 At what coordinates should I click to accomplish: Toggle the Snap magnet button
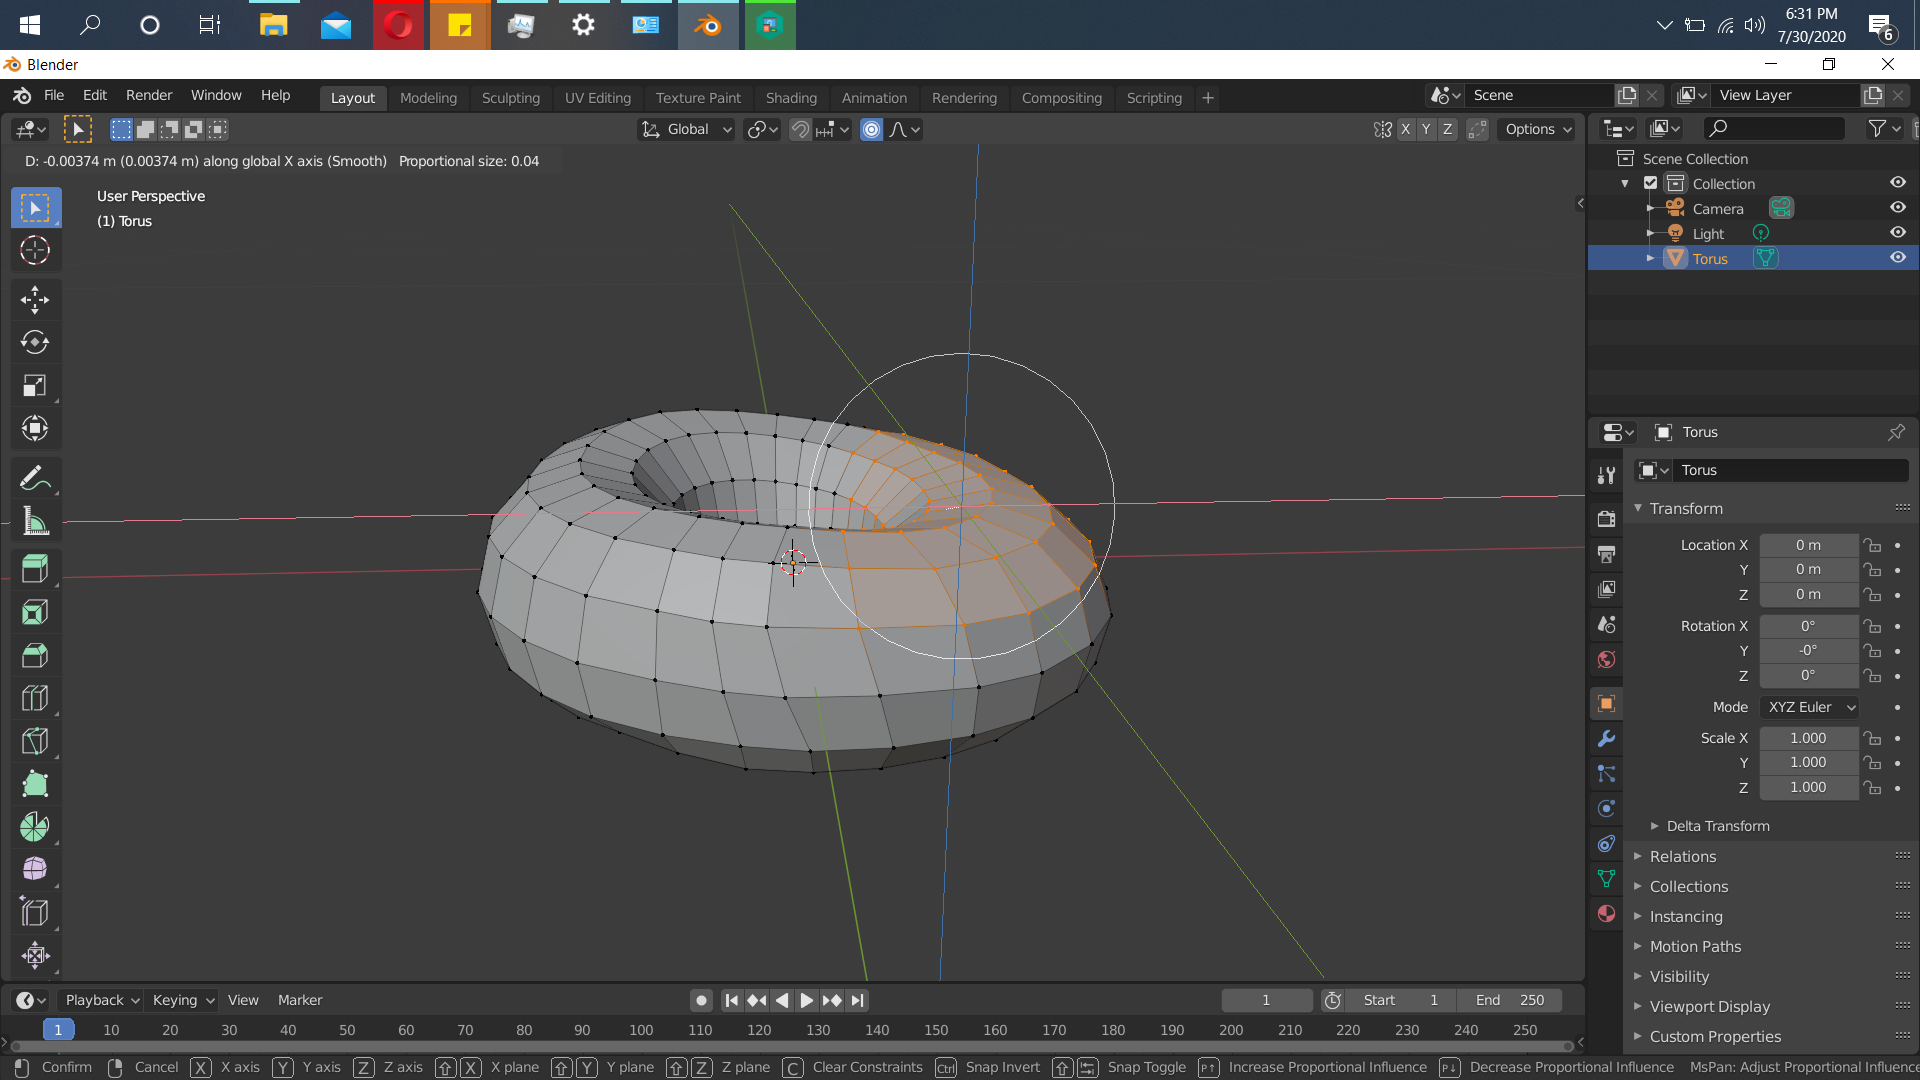pos(800,130)
